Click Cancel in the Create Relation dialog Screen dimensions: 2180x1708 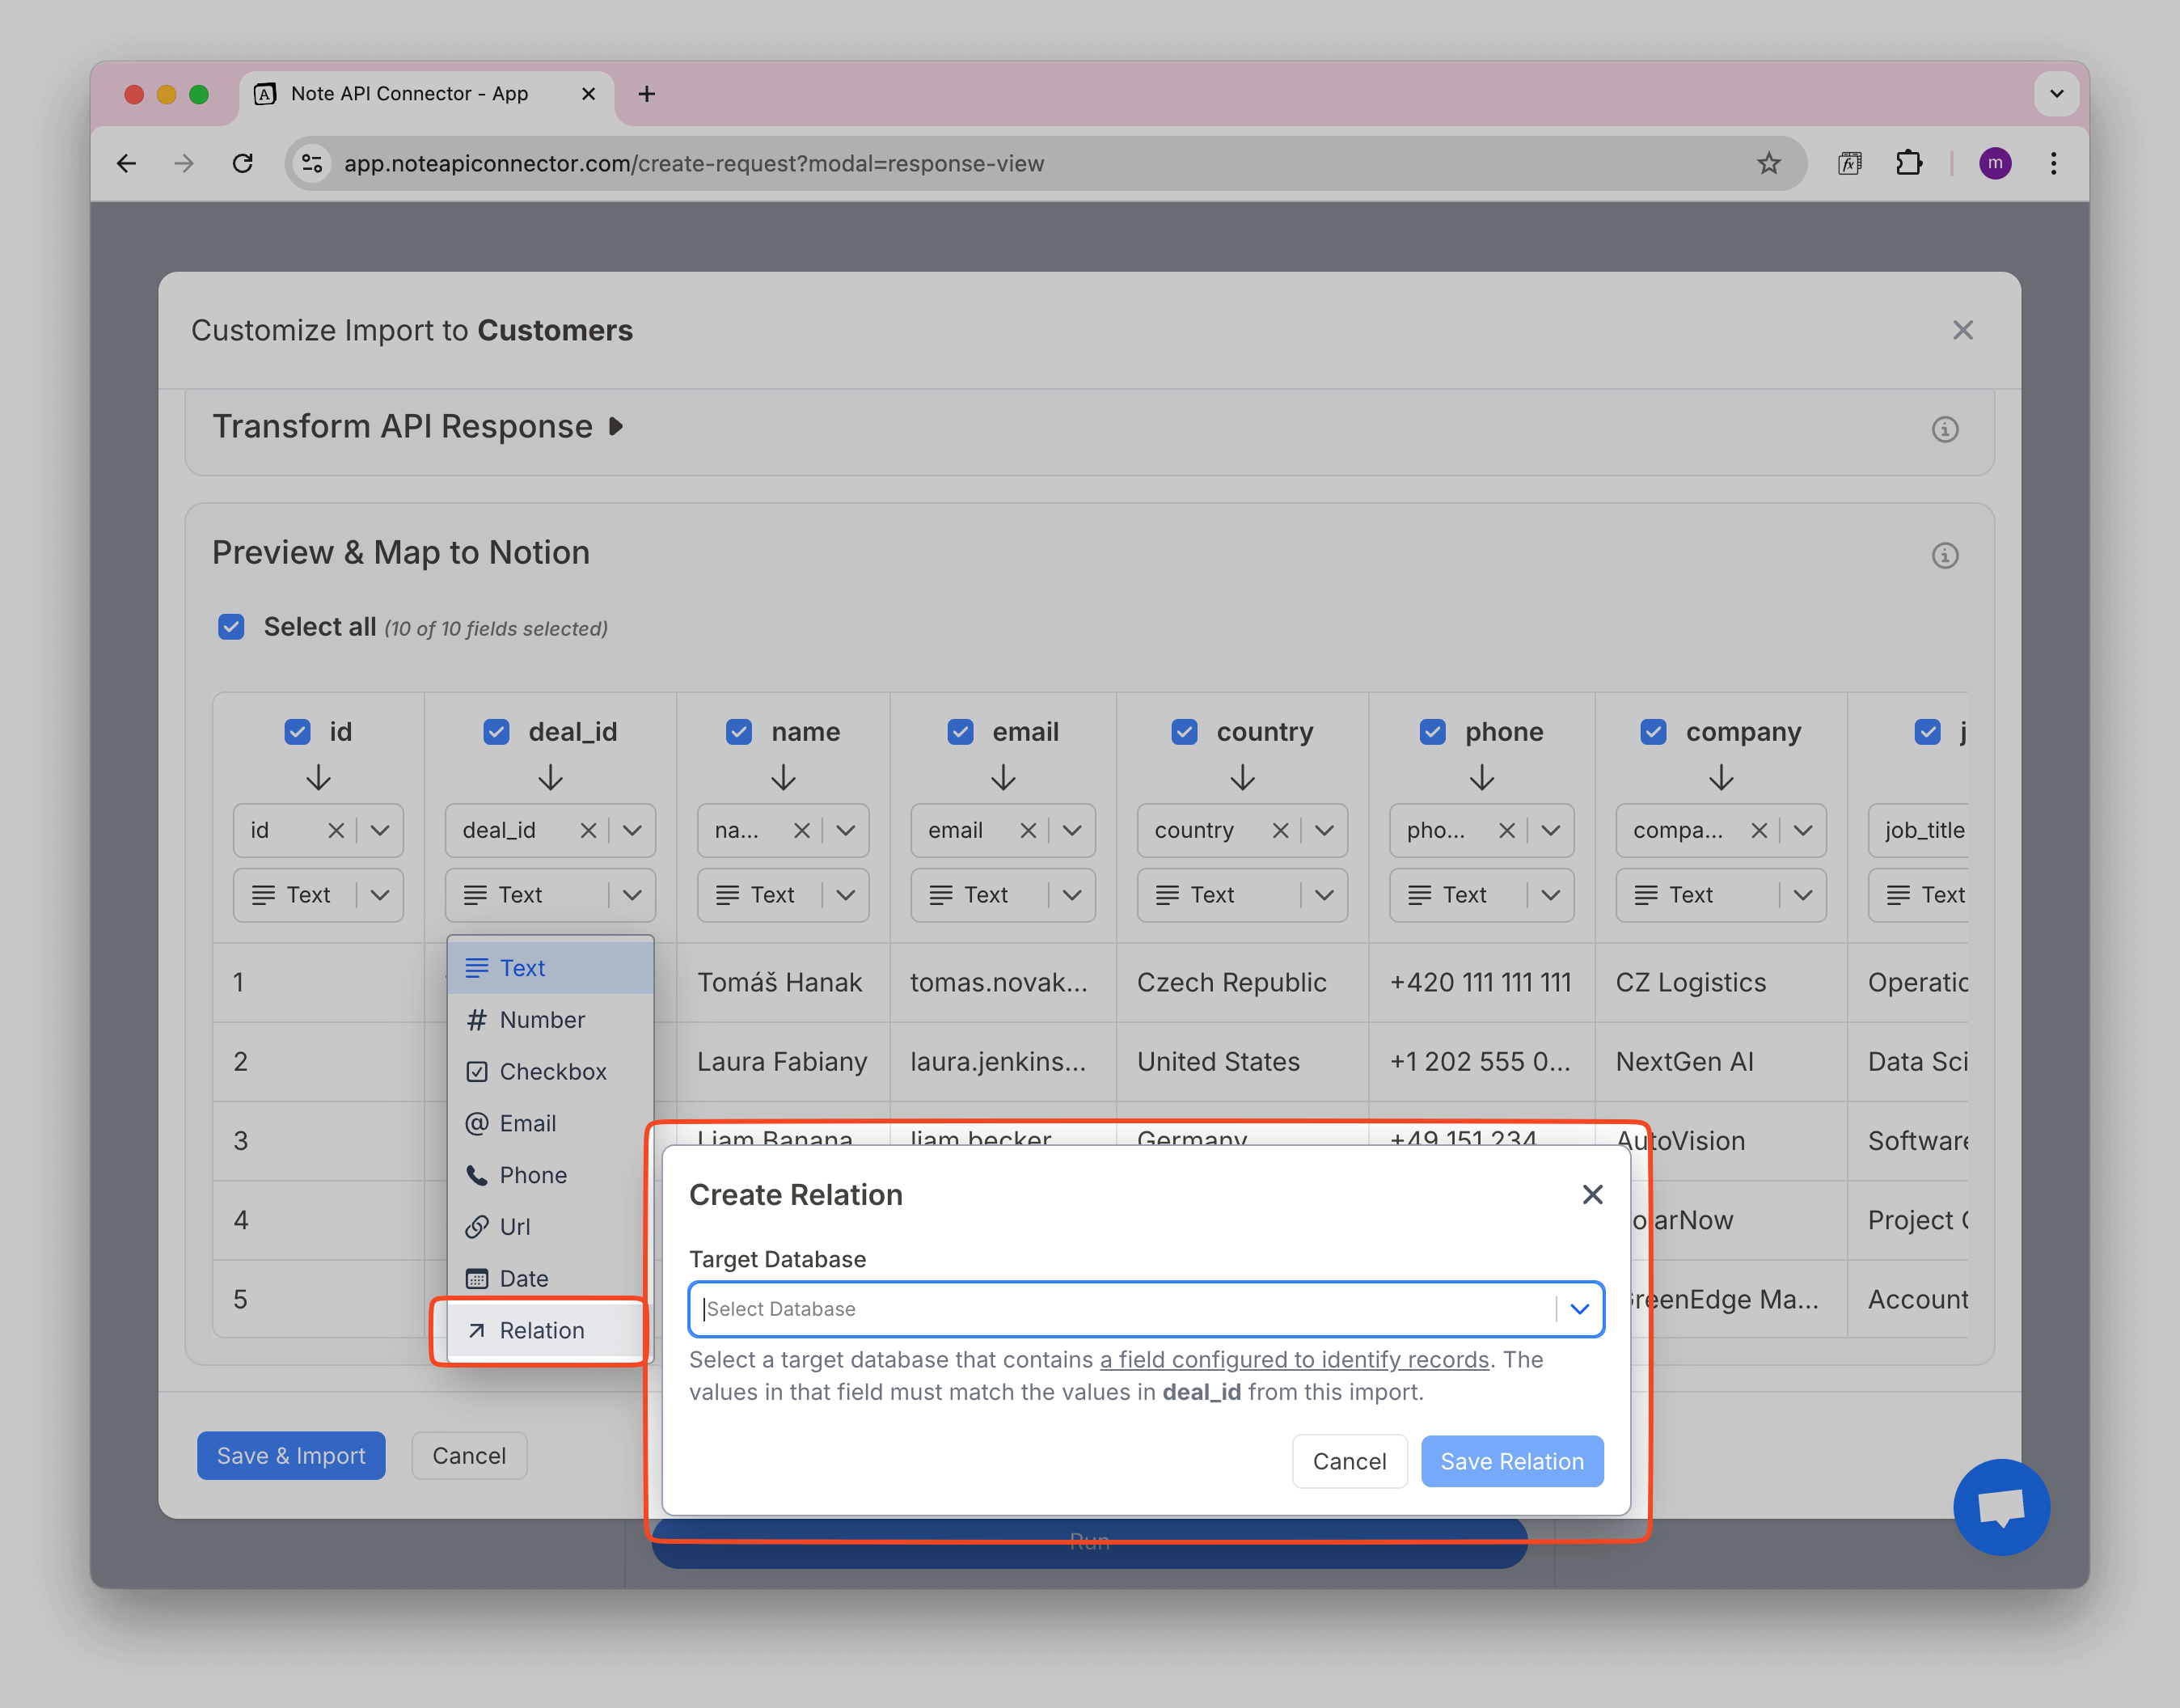1348,1461
